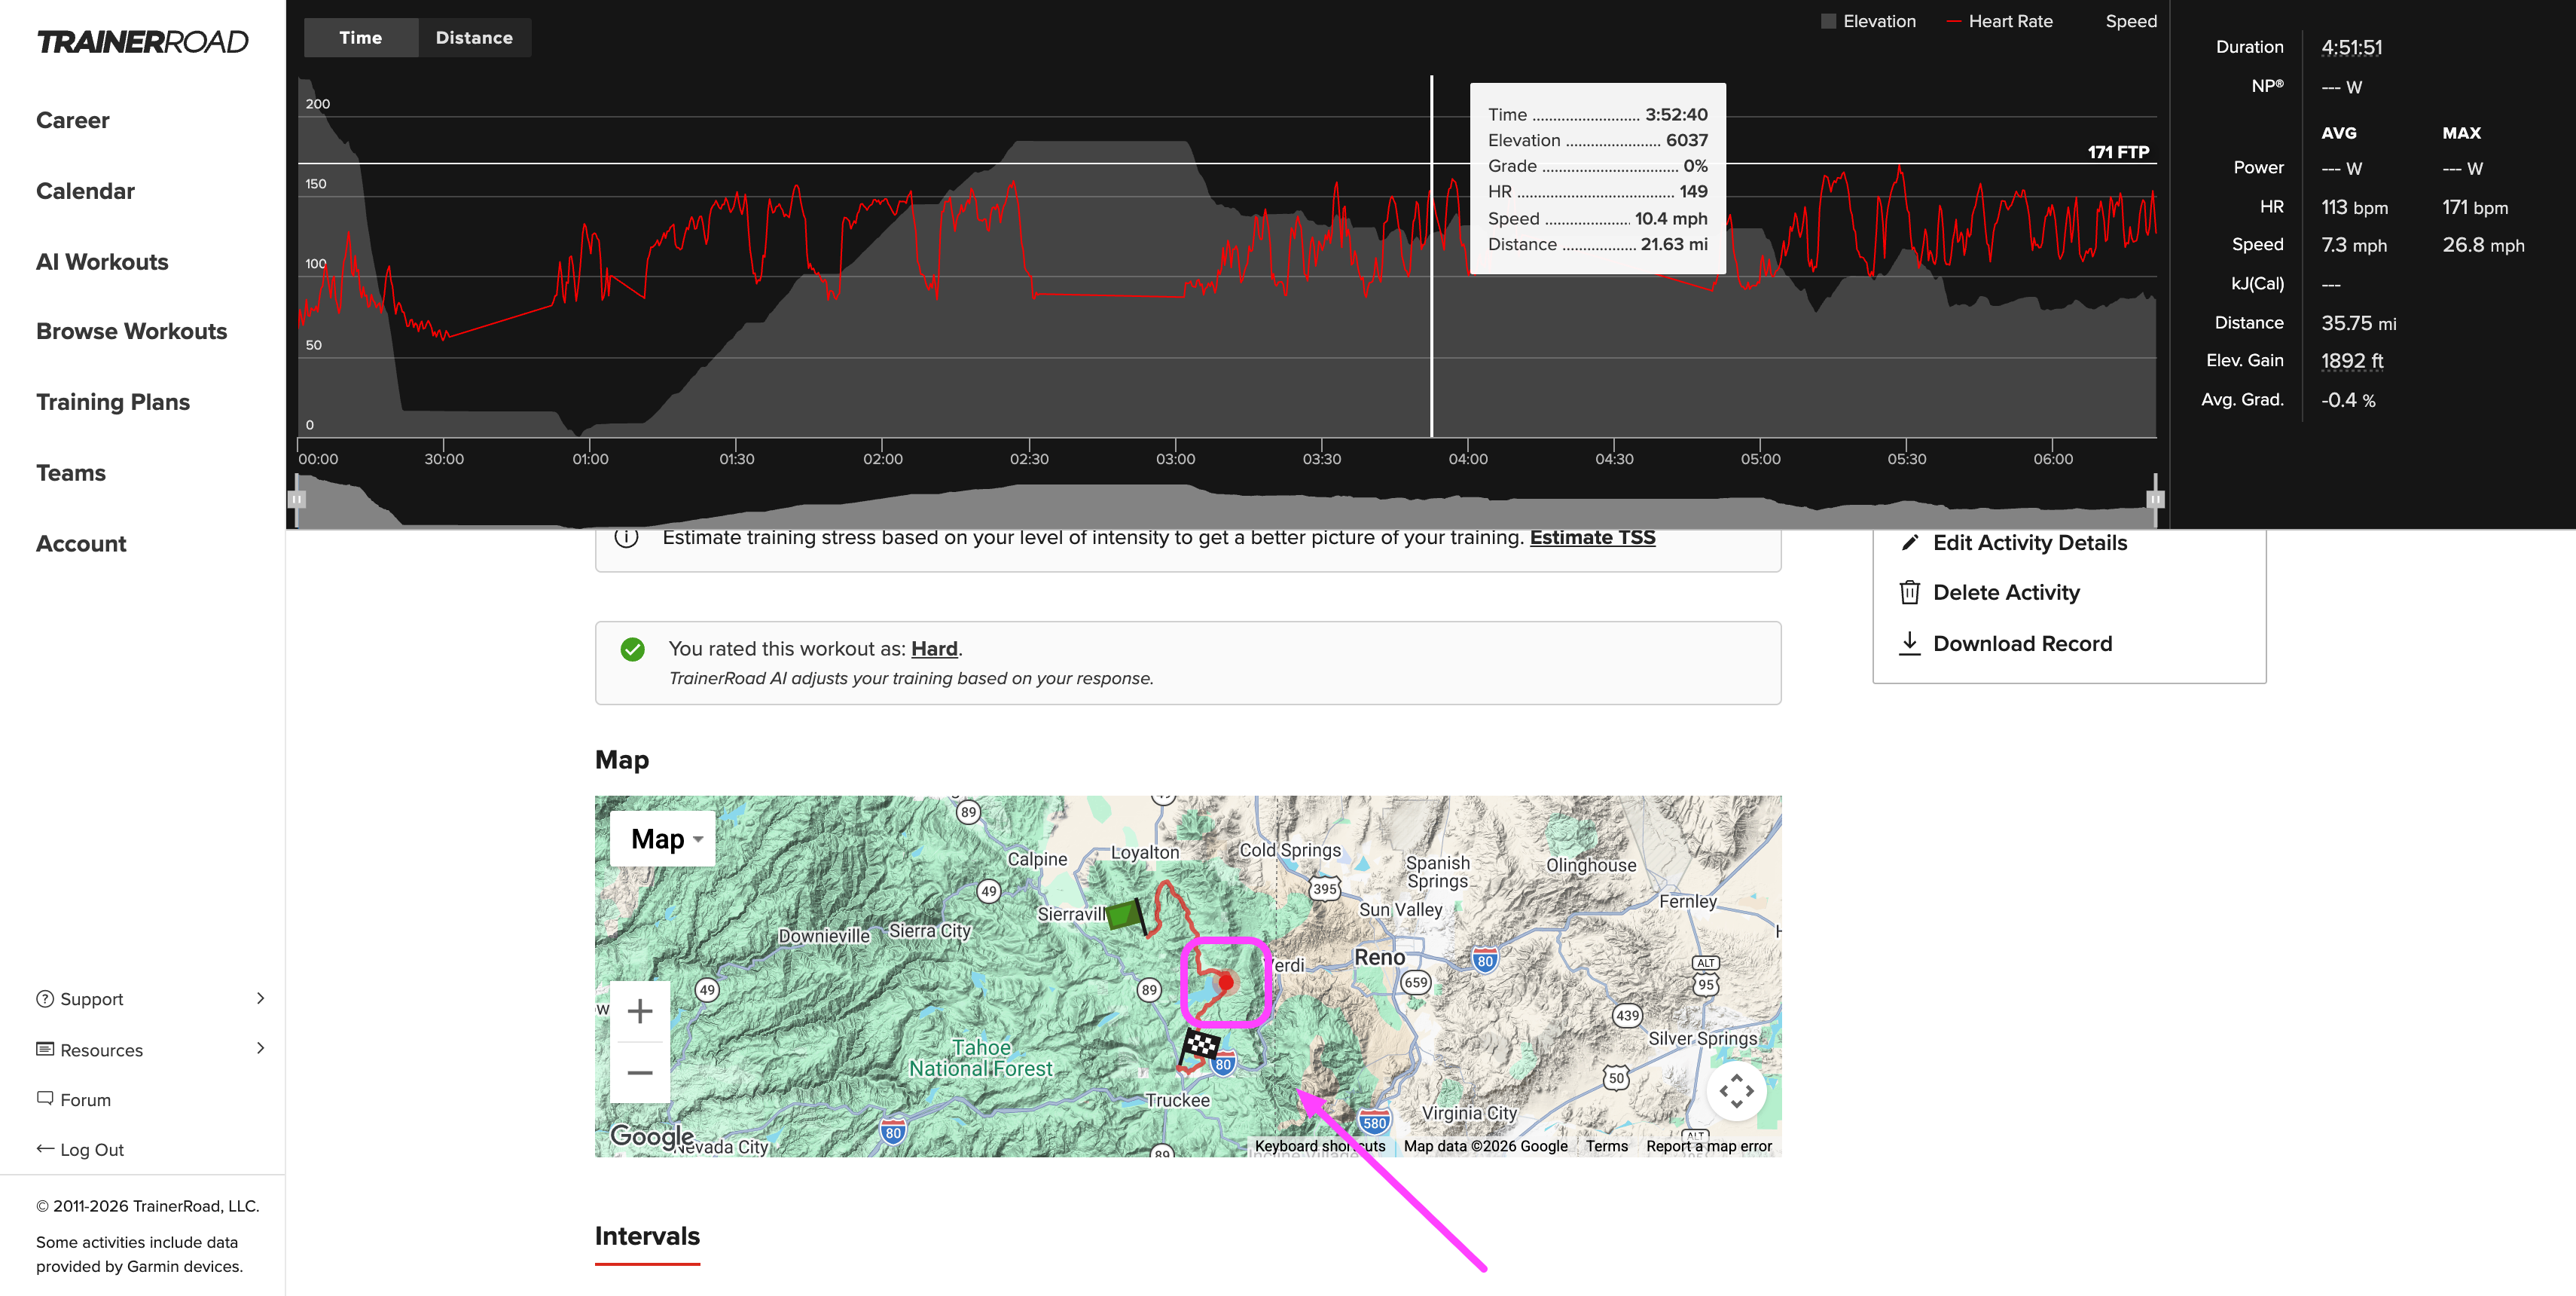Viewport: 2576px width, 1296px height.
Task: Toggle Heart Rate series in legend
Action: pyautogui.click(x=1999, y=21)
